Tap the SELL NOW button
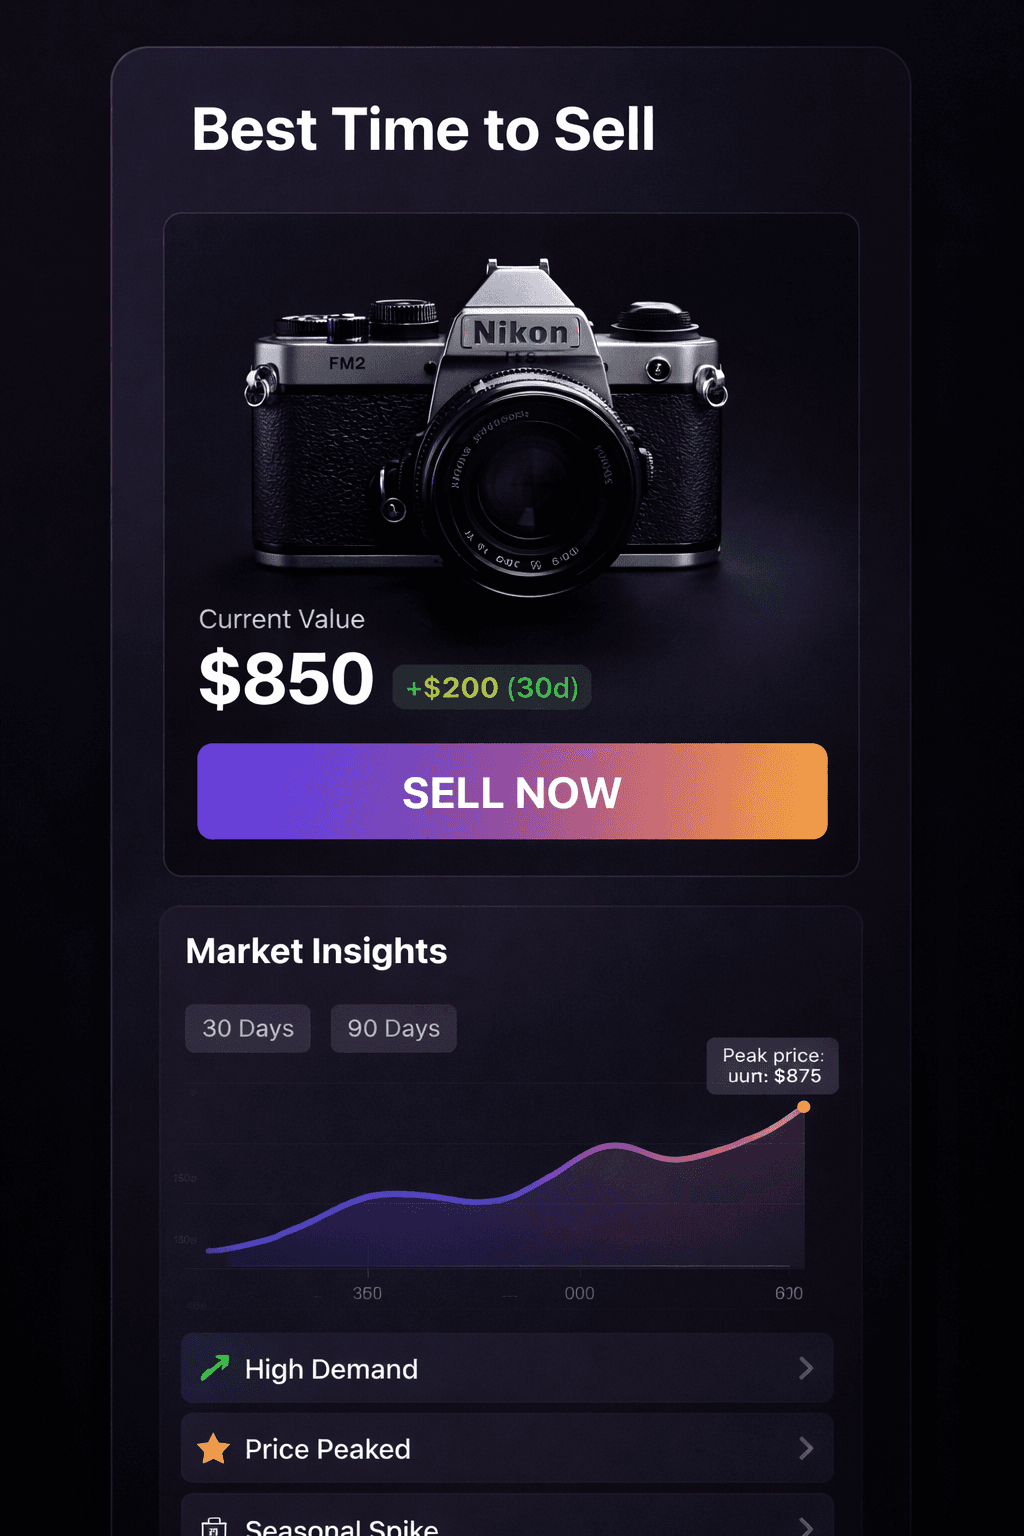The height and width of the screenshot is (1536, 1024). 512,791
